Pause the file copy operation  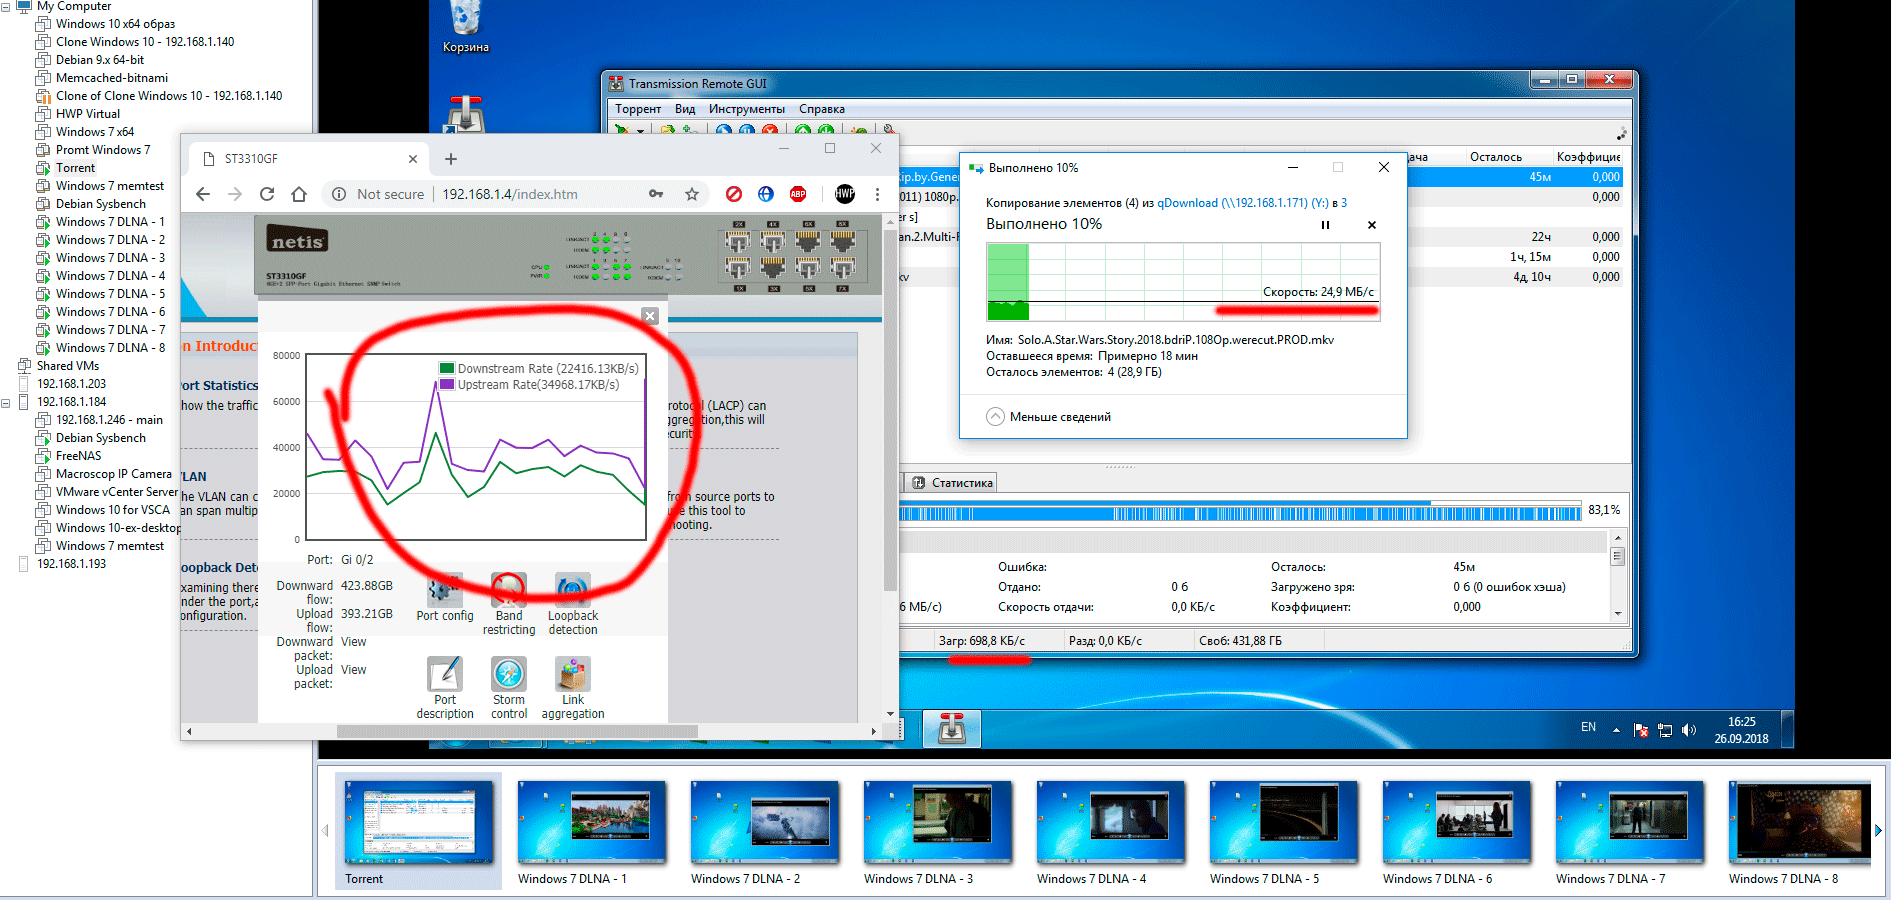tap(1325, 225)
